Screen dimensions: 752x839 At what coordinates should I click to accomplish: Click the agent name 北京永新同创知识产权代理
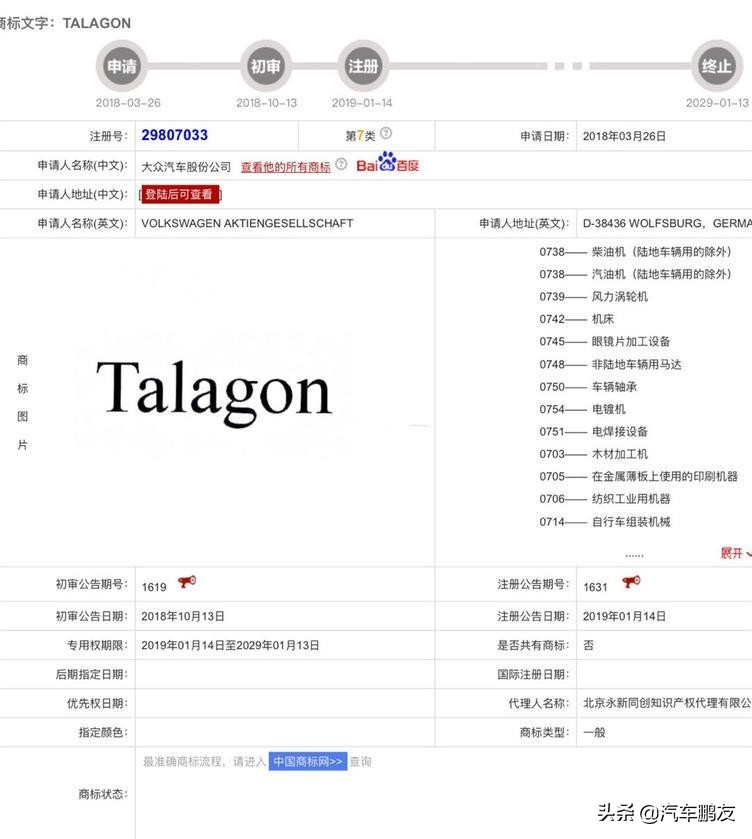667,703
